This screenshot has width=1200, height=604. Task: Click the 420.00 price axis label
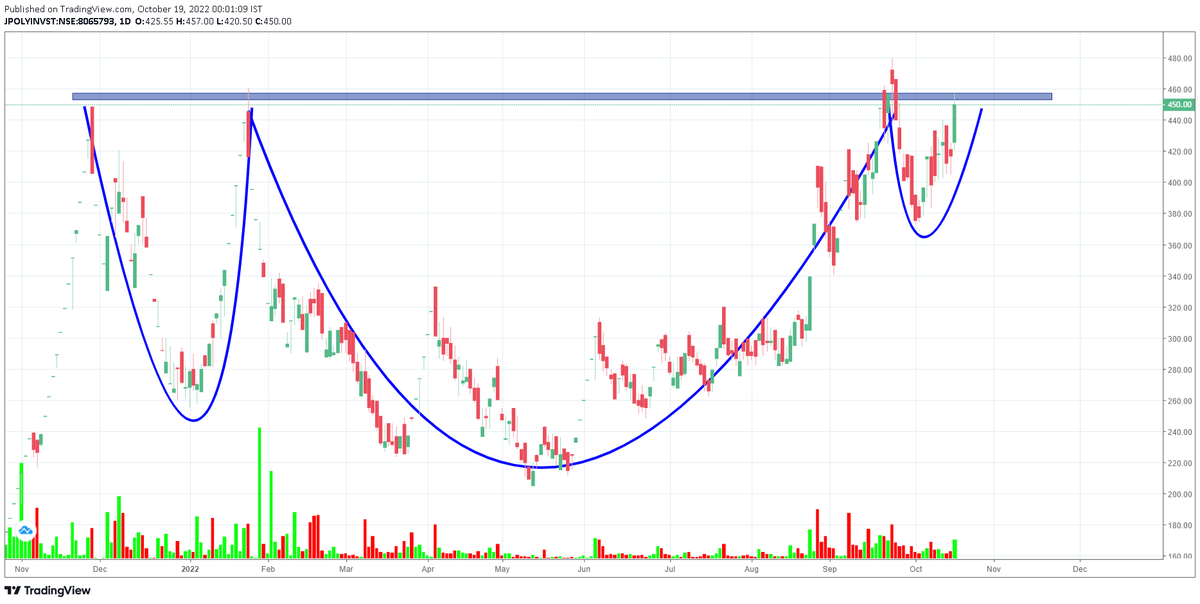[x=1180, y=152]
